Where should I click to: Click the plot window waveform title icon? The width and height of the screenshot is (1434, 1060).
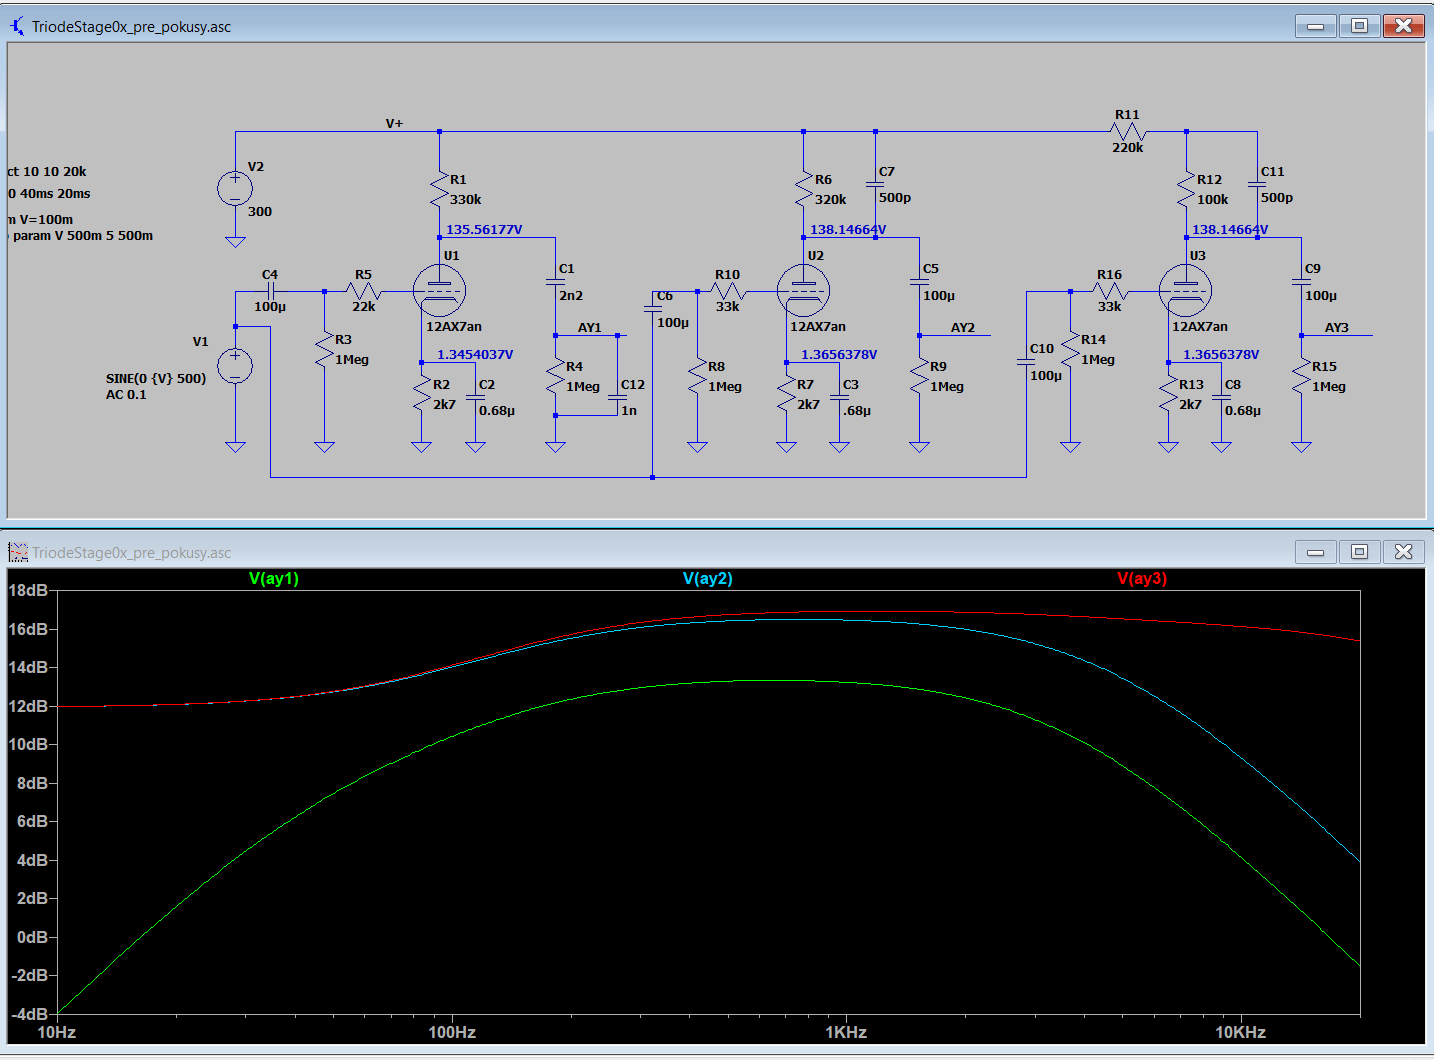(17, 552)
